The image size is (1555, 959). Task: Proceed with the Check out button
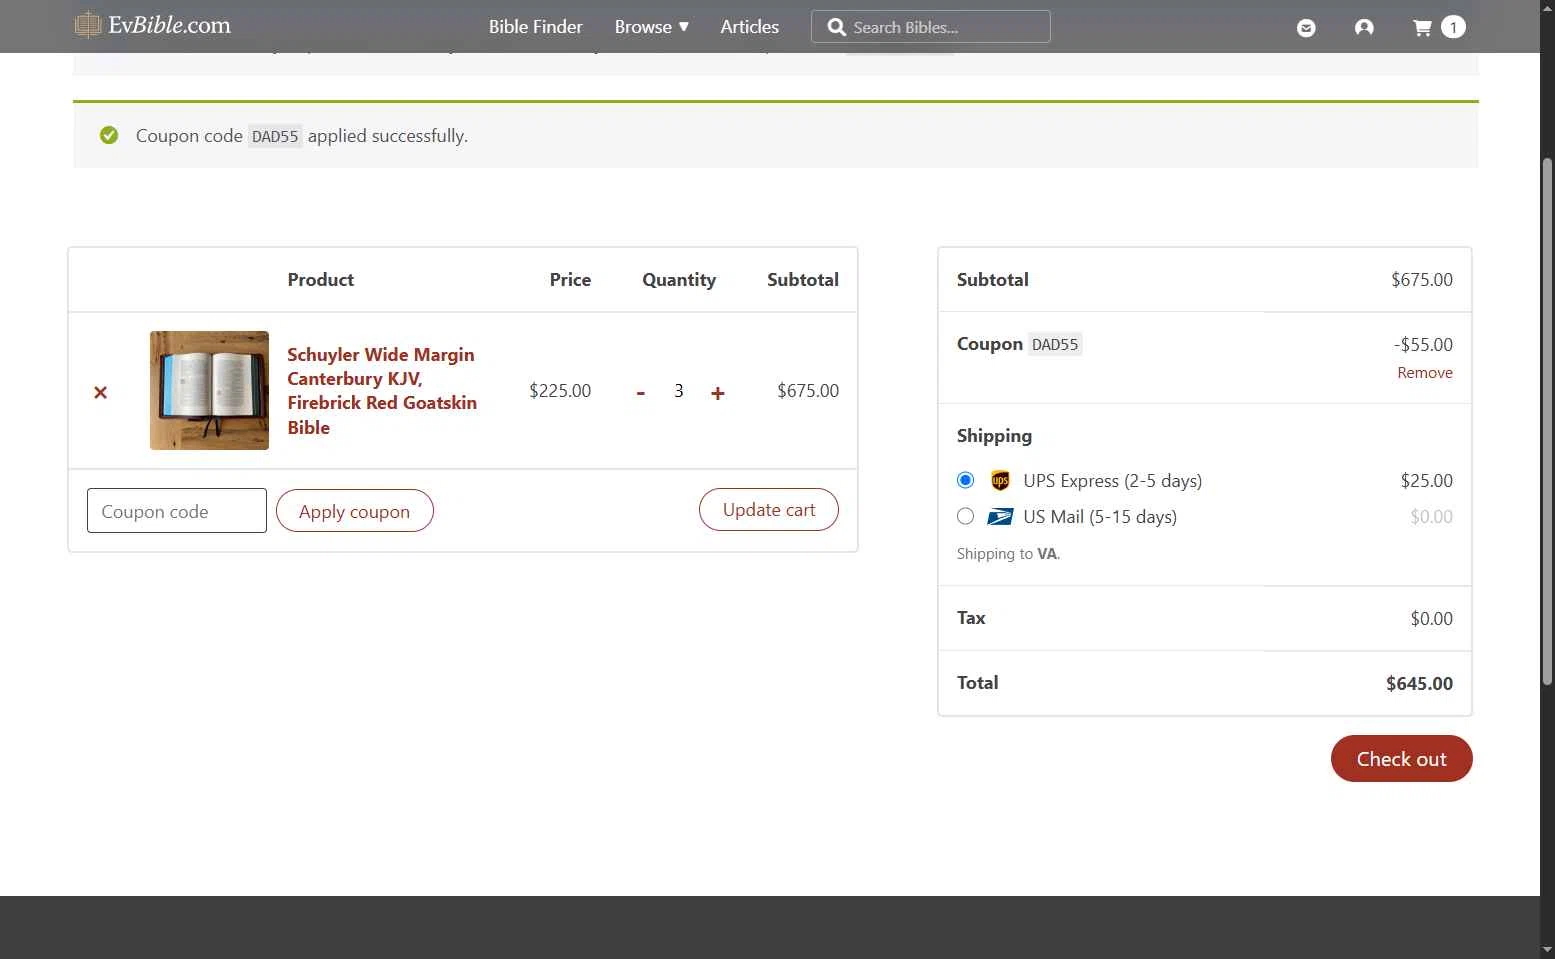coord(1401,759)
